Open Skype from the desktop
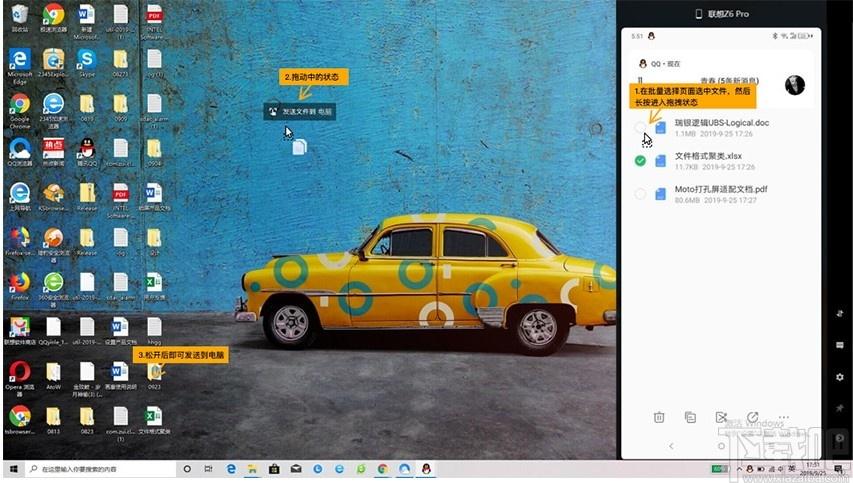Screen dimensions: 853x483 pyautogui.click(x=86, y=59)
